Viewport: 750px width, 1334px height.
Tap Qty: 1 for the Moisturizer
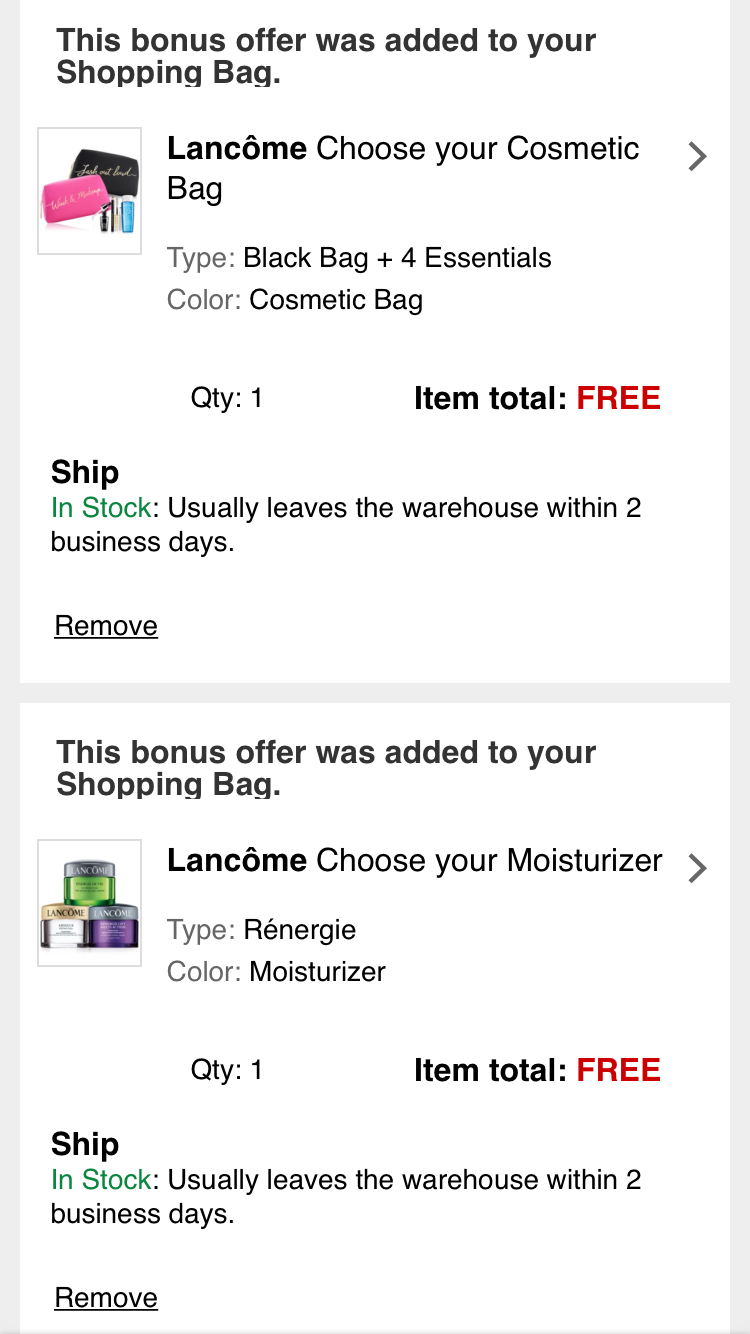click(x=227, y=1071)
